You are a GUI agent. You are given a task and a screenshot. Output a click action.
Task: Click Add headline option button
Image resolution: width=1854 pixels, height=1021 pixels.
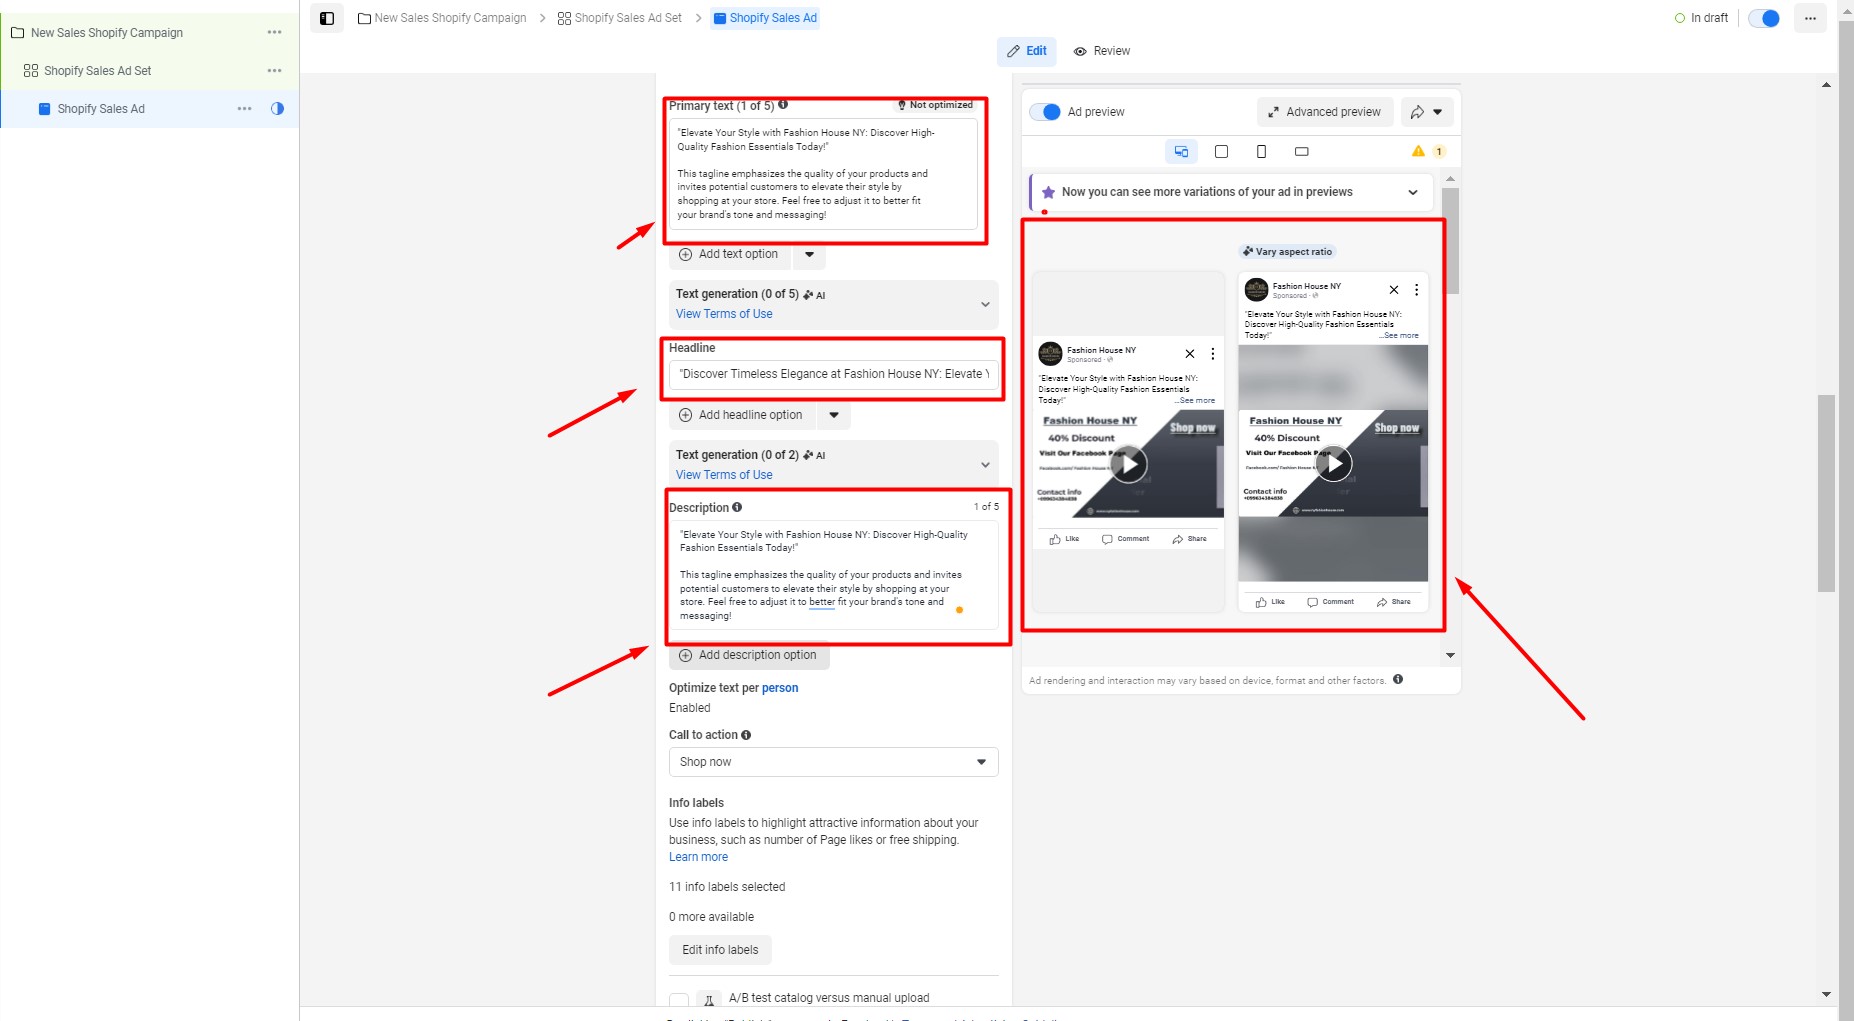pos(742,415)
